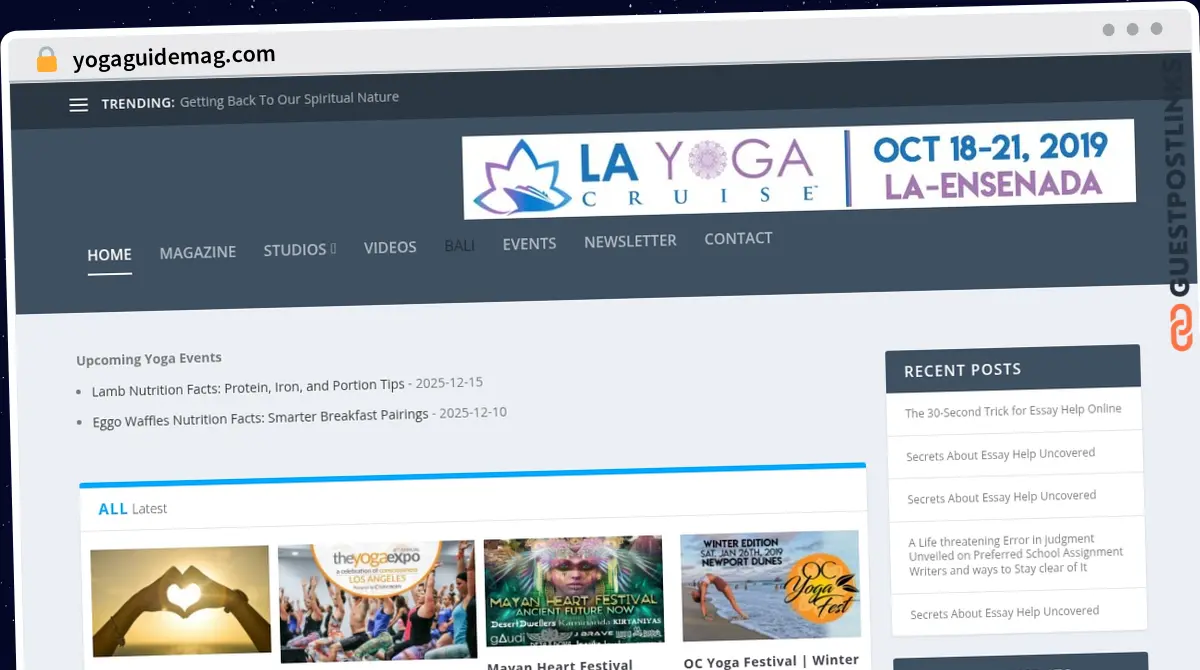The image size is (1200, 670).
Task: Open the NEWSLETTER menu item
Action: tap(630, 241)
